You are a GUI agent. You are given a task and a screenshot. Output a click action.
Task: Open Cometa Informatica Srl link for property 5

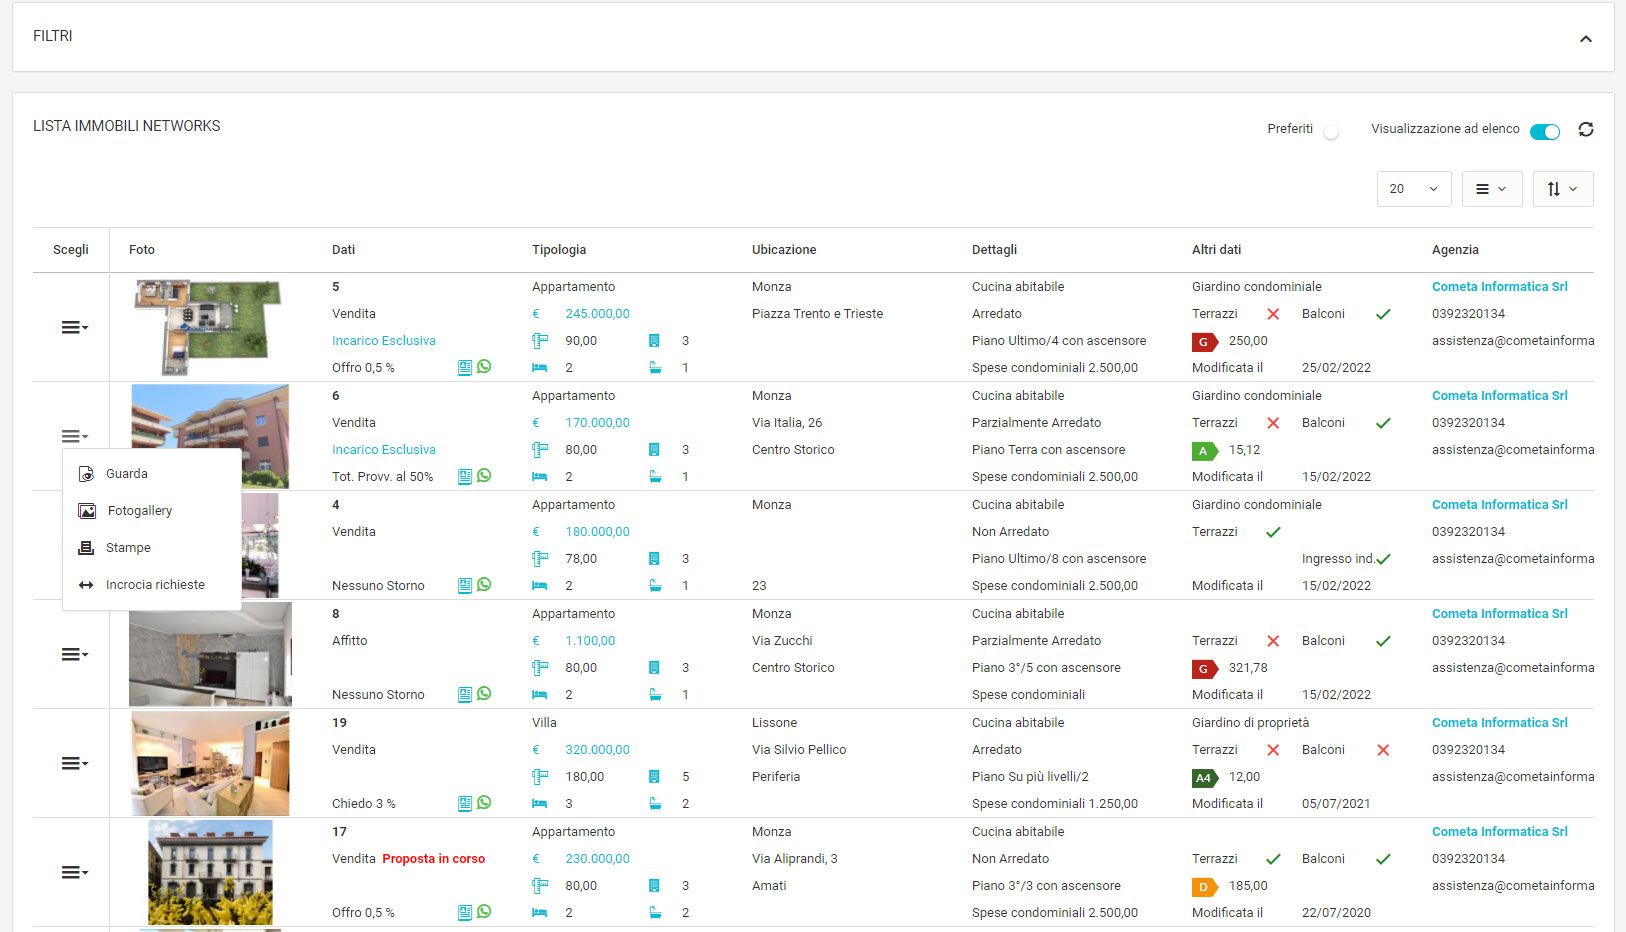(1499, 287)
